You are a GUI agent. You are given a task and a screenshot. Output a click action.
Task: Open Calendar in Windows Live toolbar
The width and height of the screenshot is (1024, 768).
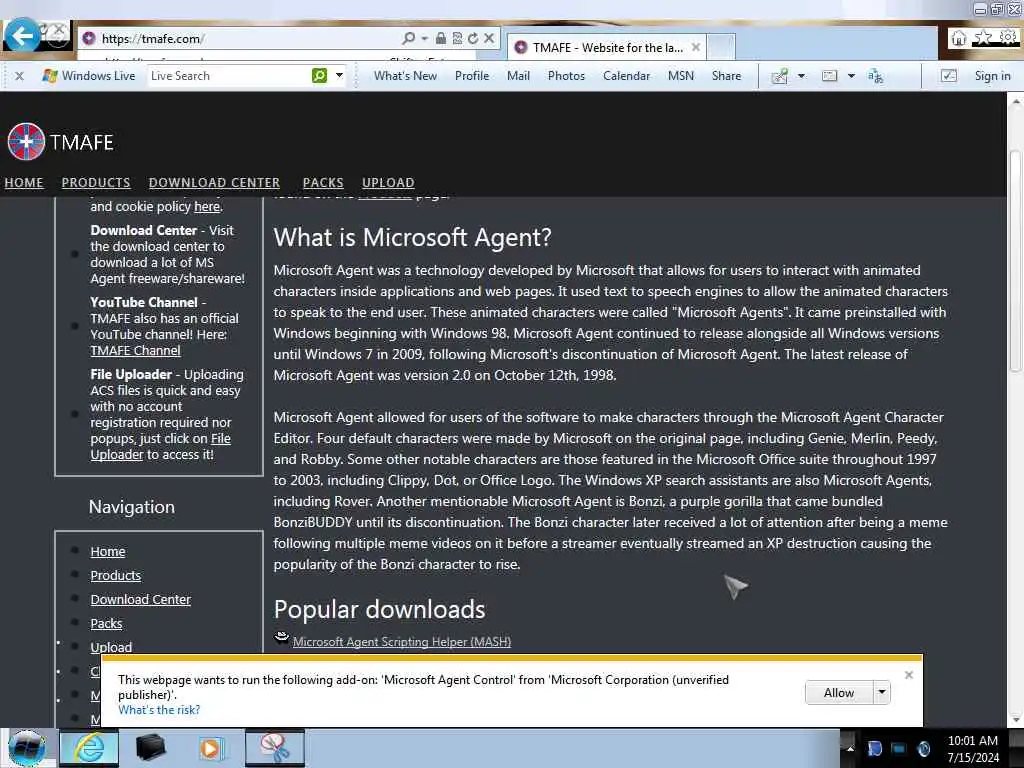pos(626,76)
